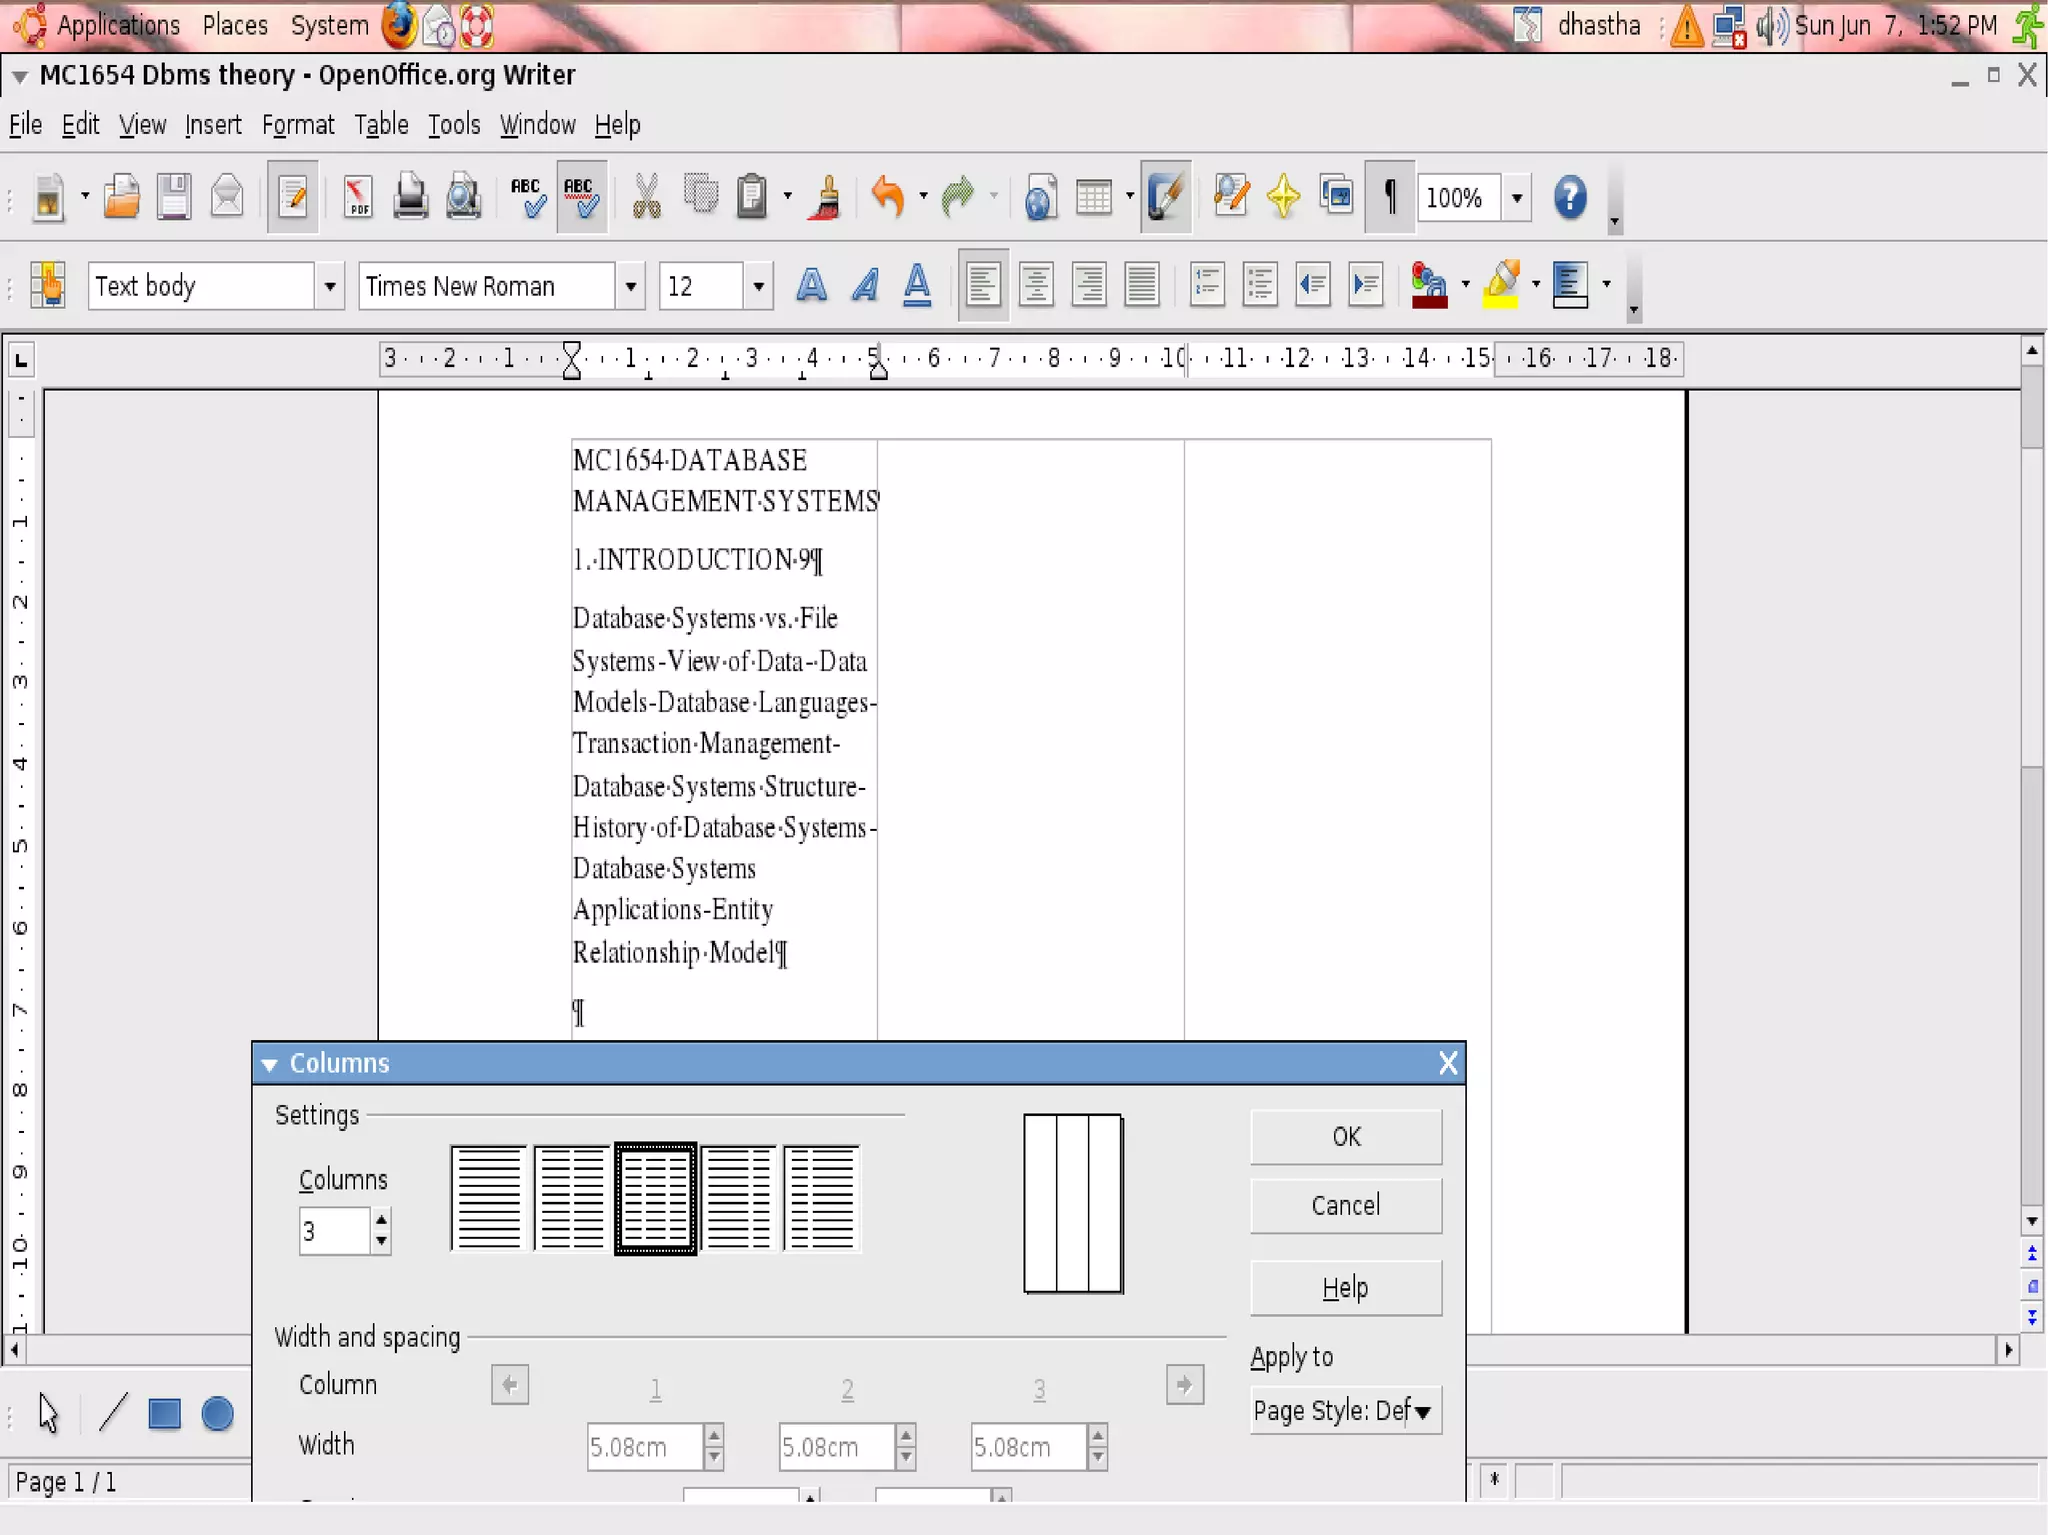This screenshot has width=2048, height=1535.
Task: Open Highlighting color dropdown arrow
Action: [1535, 285]
